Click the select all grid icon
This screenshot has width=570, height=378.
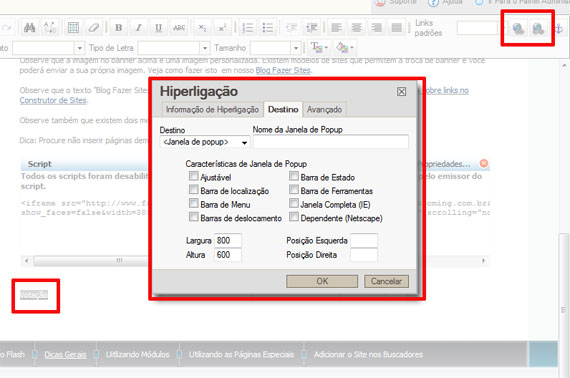point(73,28)
